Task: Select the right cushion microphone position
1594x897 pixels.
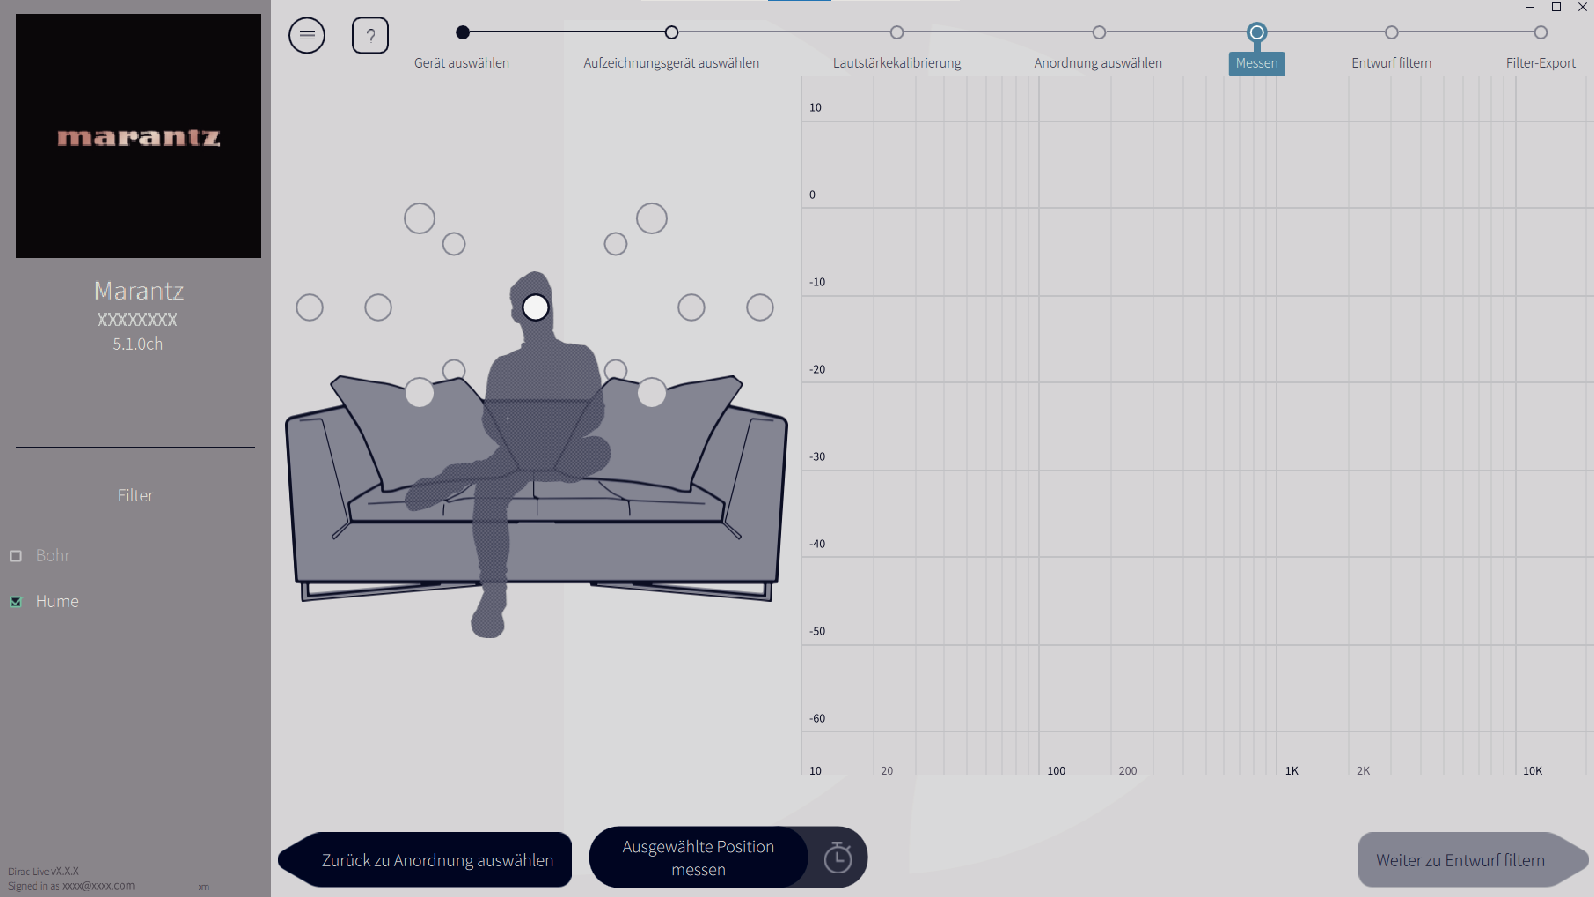Action: [652, 392]
